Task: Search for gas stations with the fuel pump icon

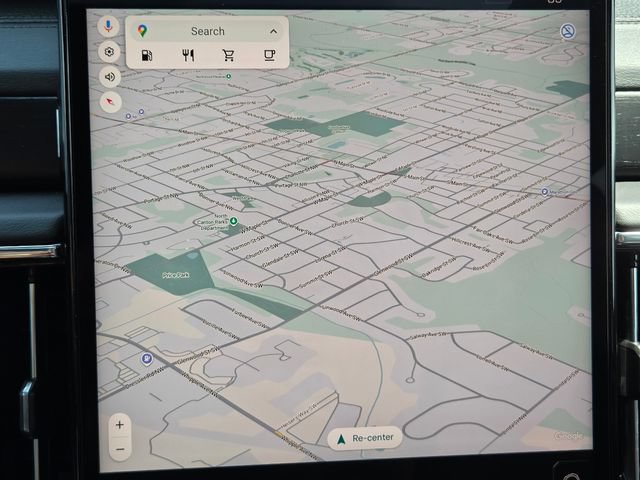Action: point(147,55)
